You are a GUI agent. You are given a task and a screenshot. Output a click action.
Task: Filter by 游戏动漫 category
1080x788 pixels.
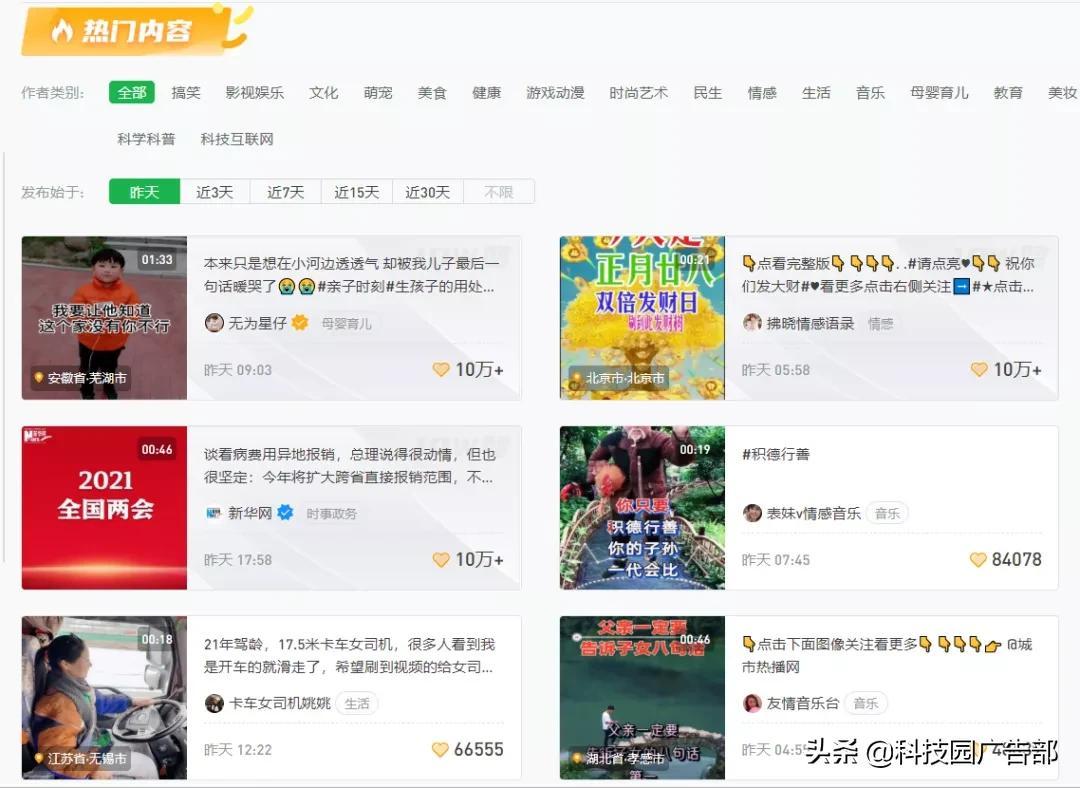coord(555,92)
